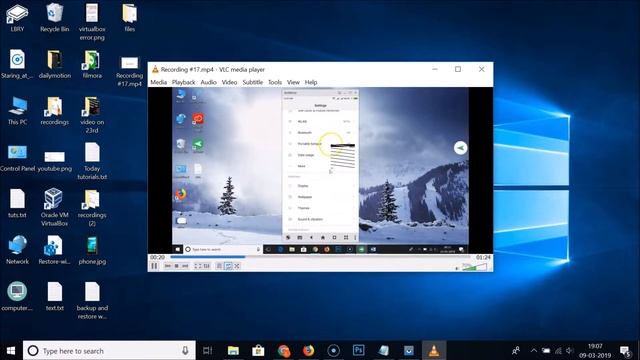640x360 pixels.
Task: Skip to next media in VLC
Action: [185, 266]
